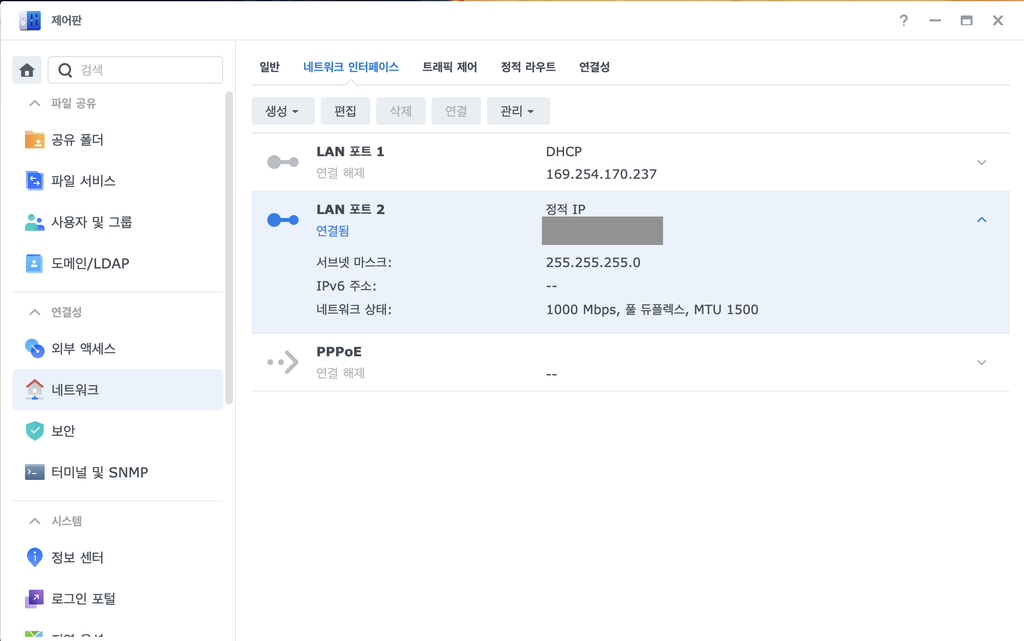The image size is (1024, 641).
Task: Open the 연결성 tab
Action: coord(594,67)
